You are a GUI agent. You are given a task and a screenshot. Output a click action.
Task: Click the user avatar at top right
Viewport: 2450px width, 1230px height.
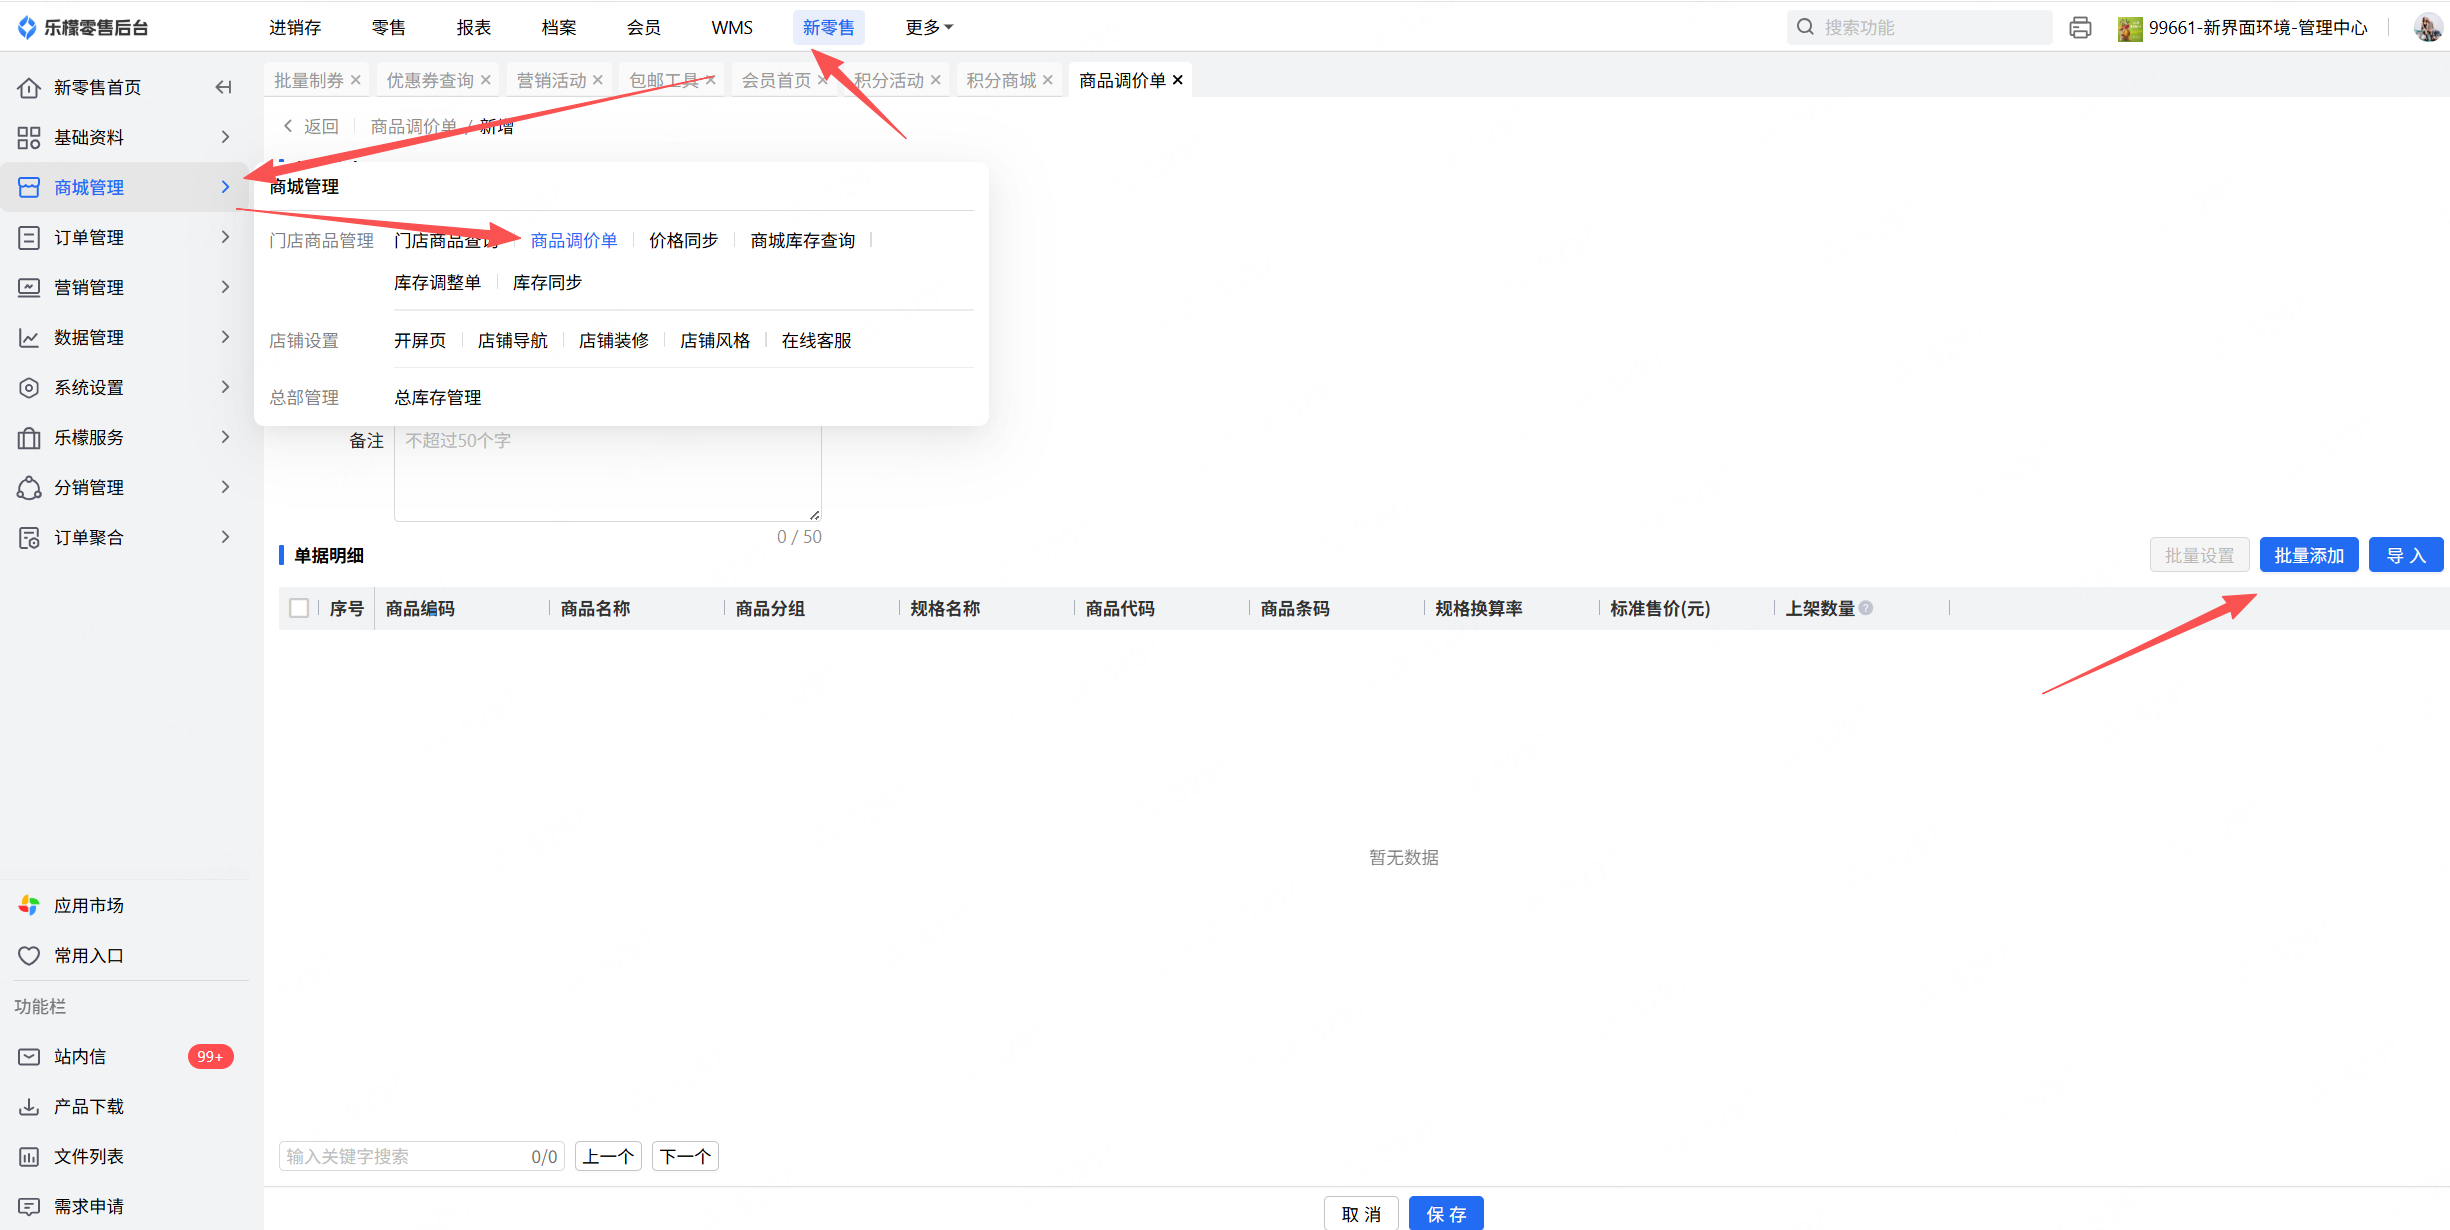coord(2427,28)
